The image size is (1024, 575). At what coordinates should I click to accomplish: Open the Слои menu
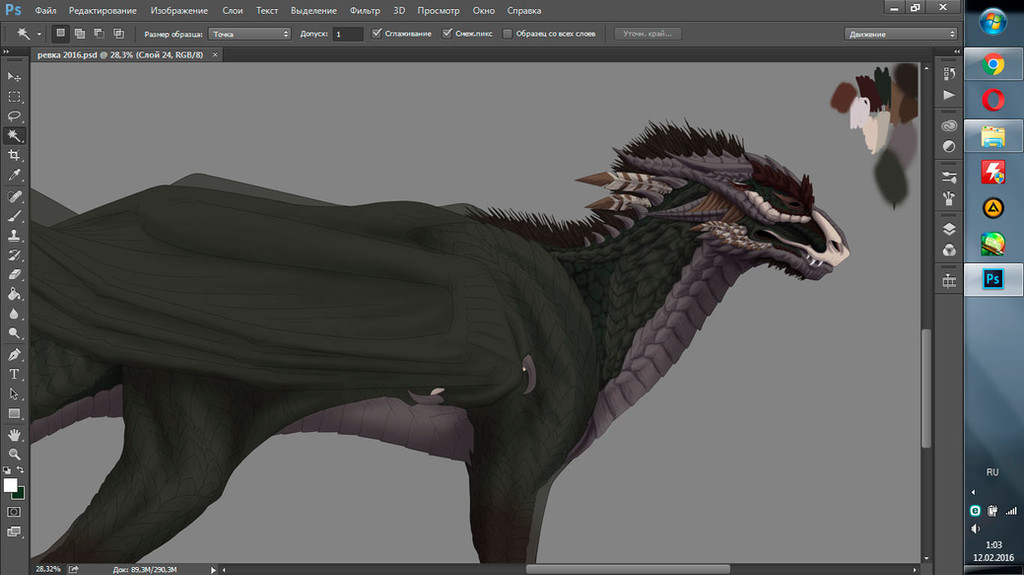click(232, 10)
